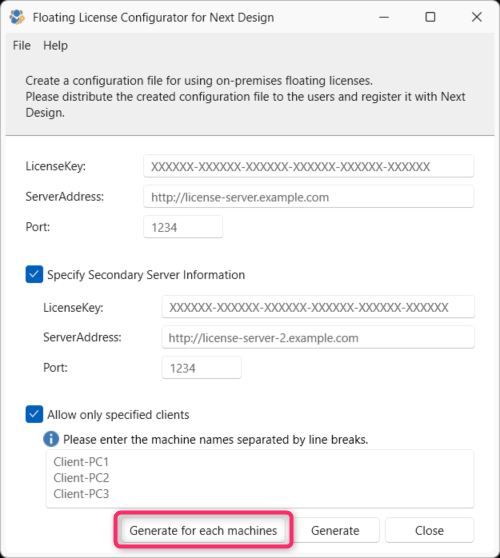Maximize the Floating License Configurator window
The width and height of the screenshot is (500, 558).
click(x=430, y=17)
